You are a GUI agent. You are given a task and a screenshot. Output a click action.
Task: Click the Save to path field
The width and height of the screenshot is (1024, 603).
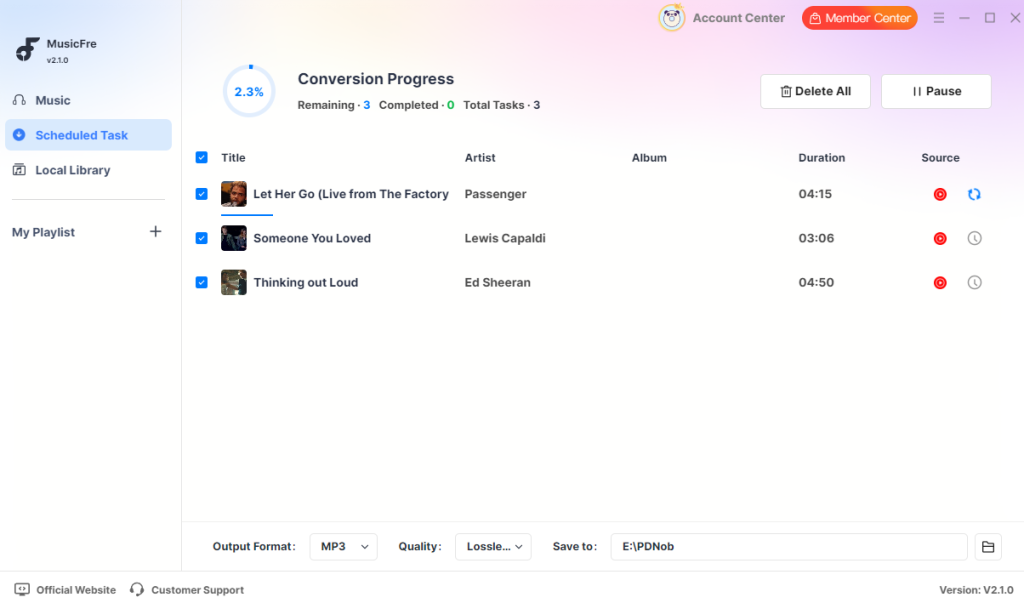(788, 547)
